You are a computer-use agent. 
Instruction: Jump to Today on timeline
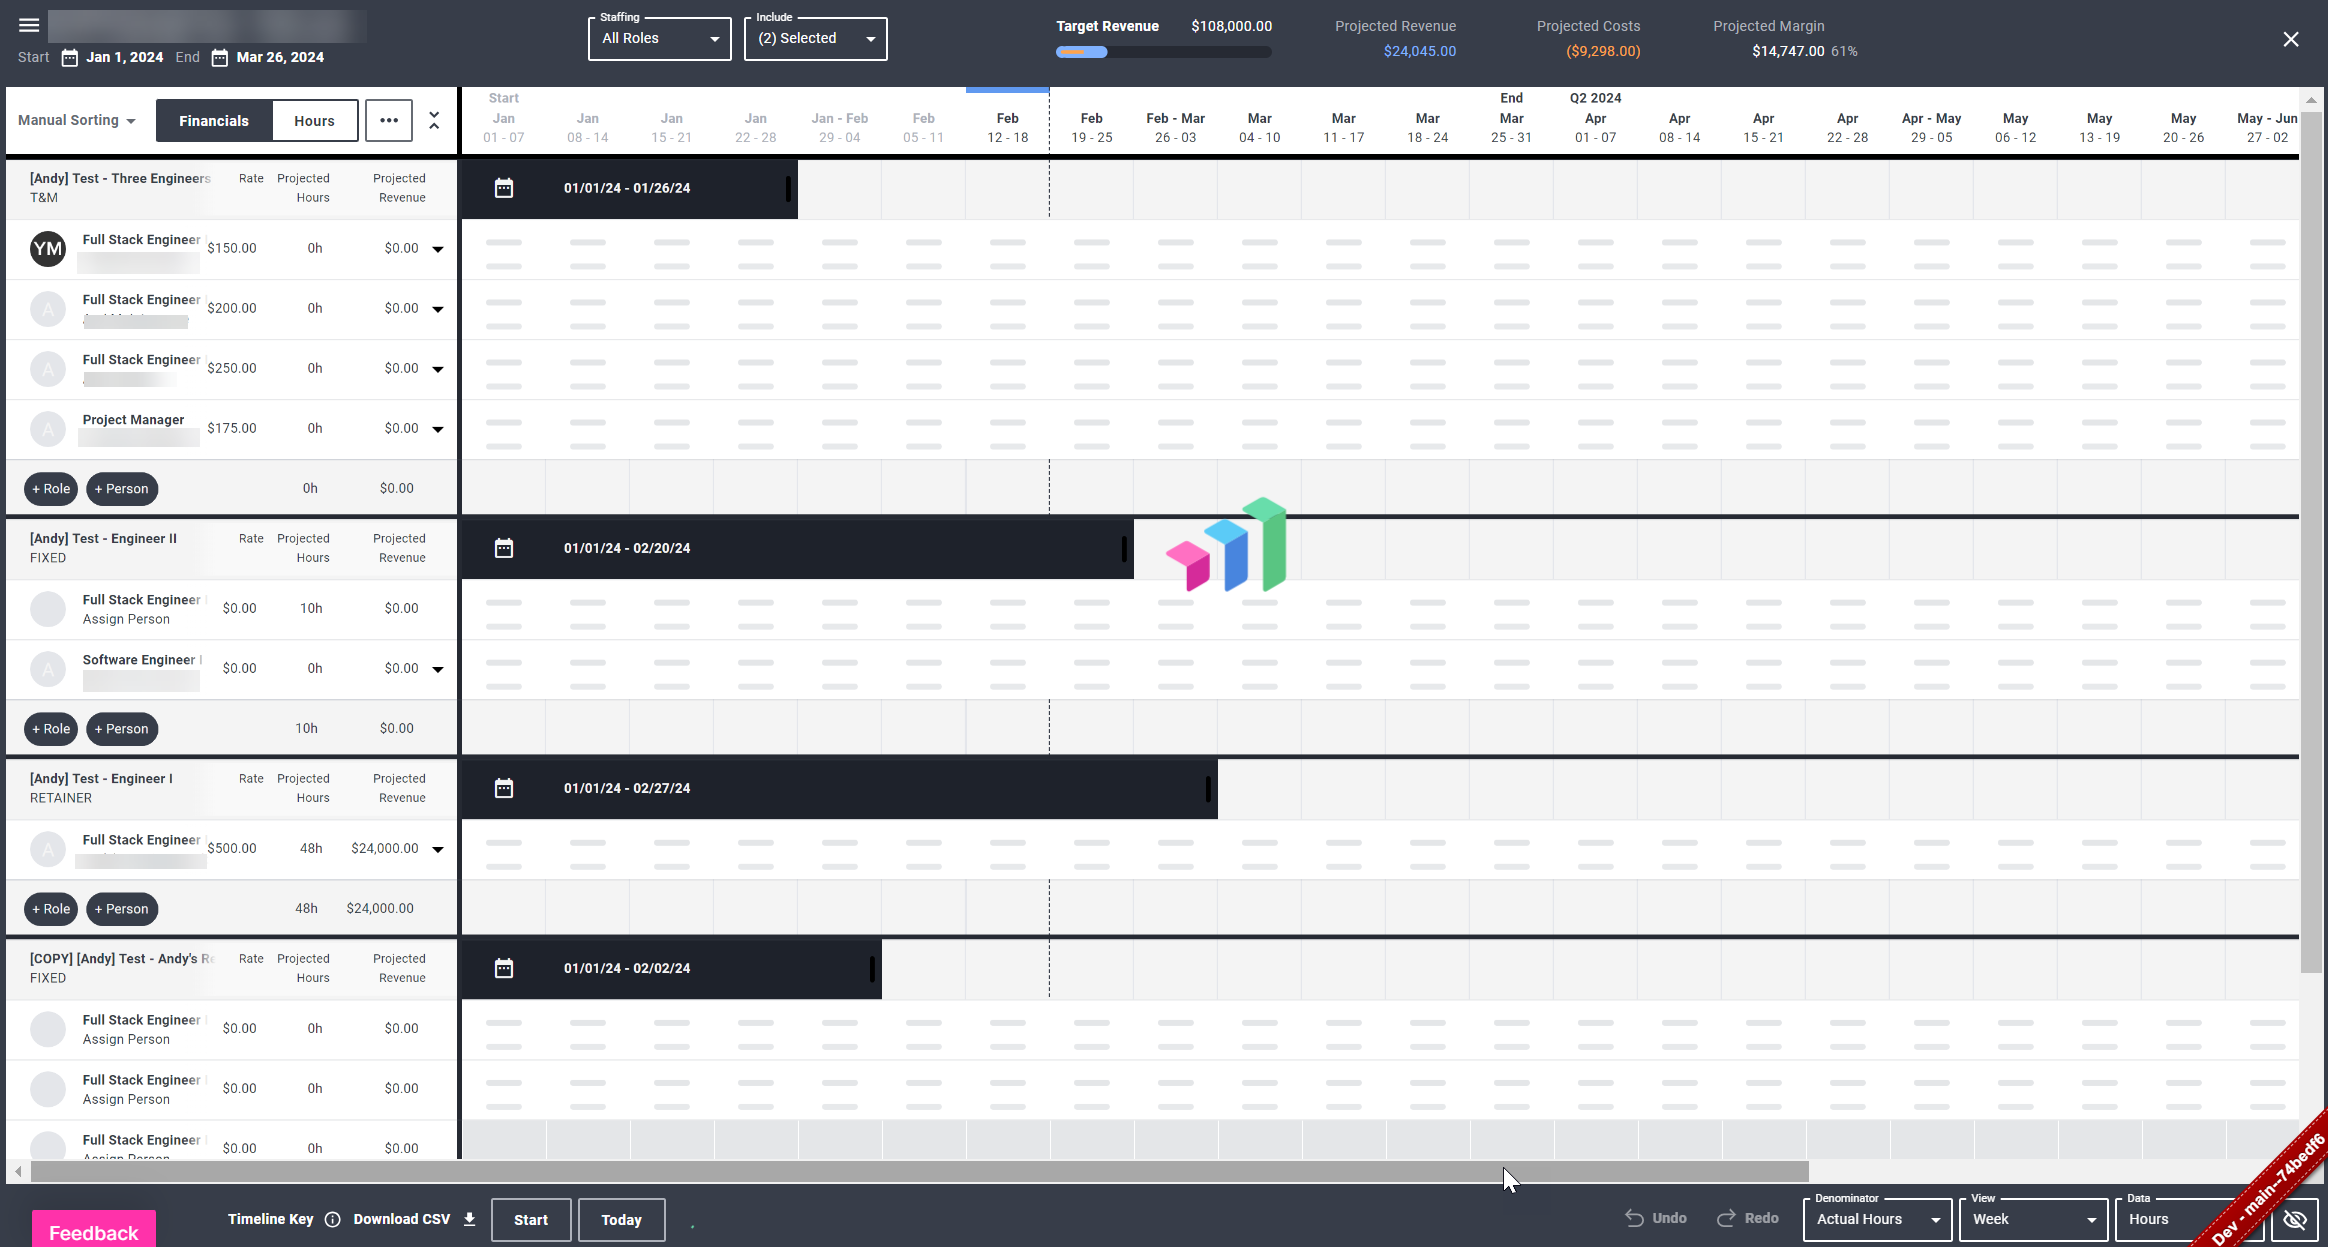[622, 1220]
